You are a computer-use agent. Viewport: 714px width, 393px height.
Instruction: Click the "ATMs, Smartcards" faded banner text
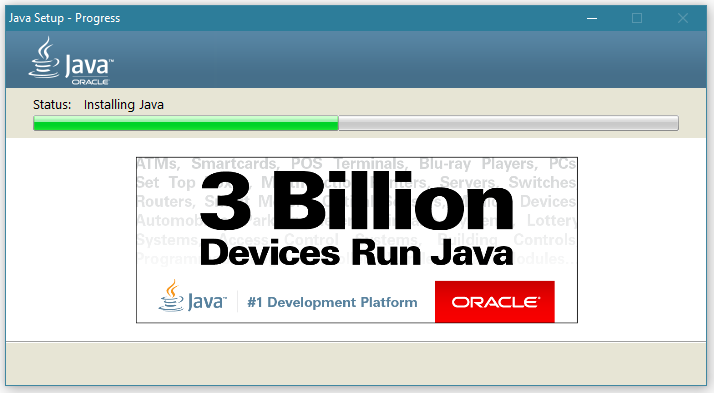(207, 163)
